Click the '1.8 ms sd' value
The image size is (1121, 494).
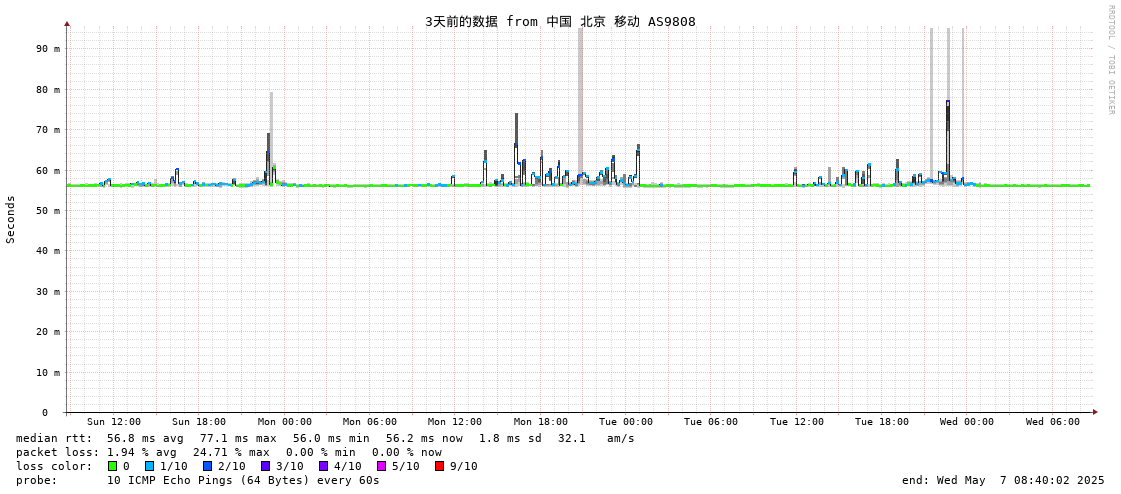[x=509, y=438]
